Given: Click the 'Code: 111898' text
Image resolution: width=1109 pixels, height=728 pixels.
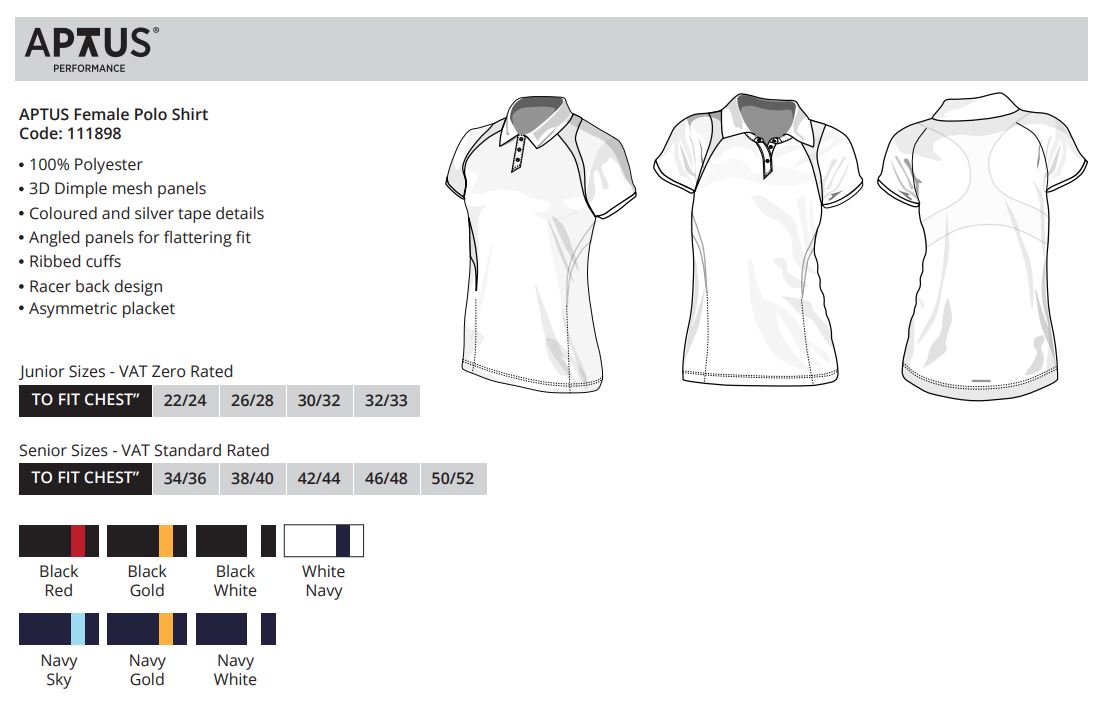Looking at the screenshot, I should click(x=70, y=134).
